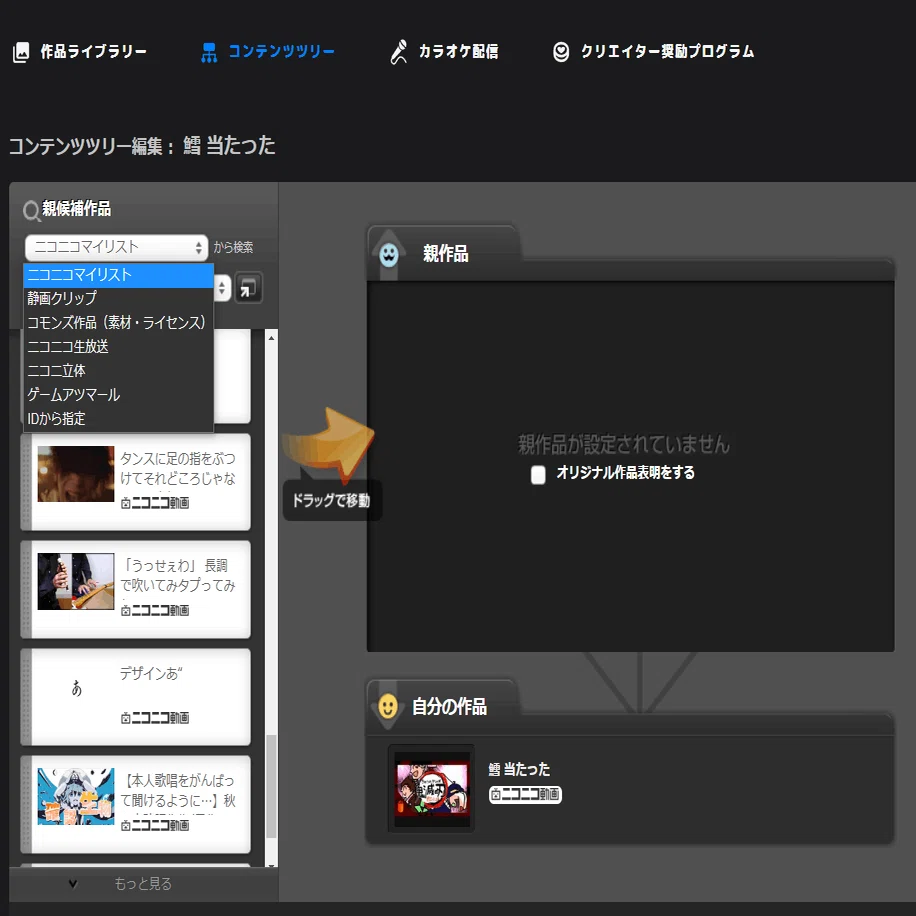This screenshot has width=916, height=916.
Task: Select コモンズ作品（素材・ライセンス） option
Action: pyautogui.click(x=119, y=322)
